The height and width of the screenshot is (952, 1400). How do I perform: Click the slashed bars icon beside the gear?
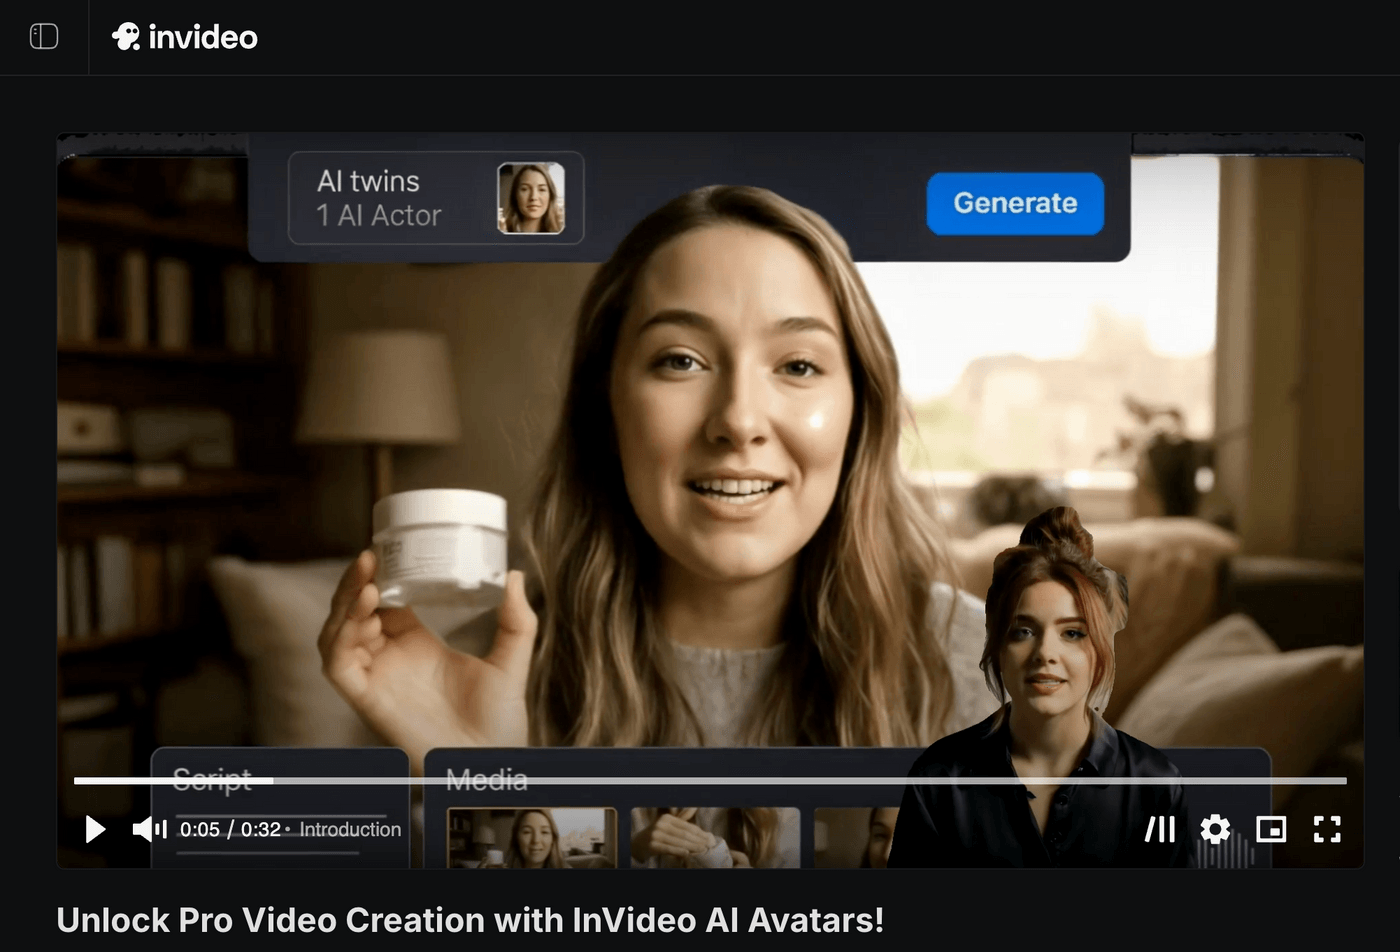pos(1160,829)
